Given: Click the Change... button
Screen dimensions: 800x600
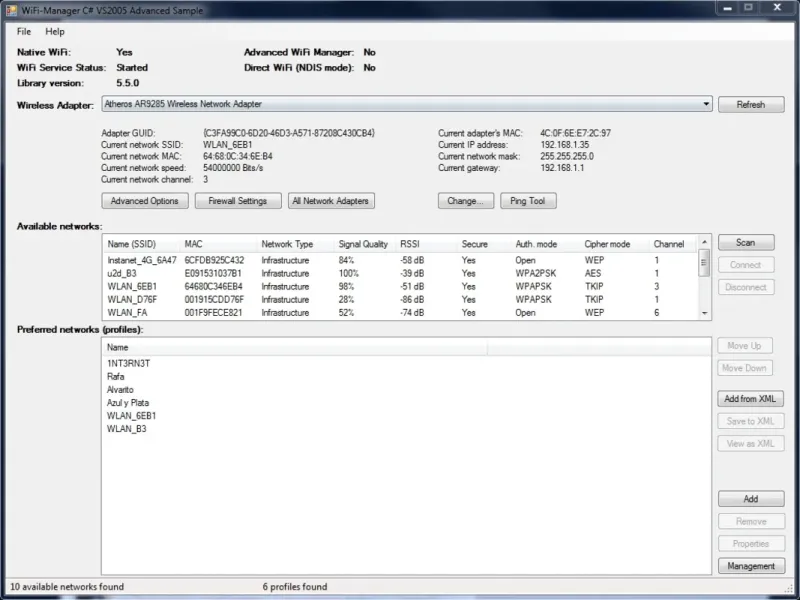Looking at the screenshot, I should point(466,201).
